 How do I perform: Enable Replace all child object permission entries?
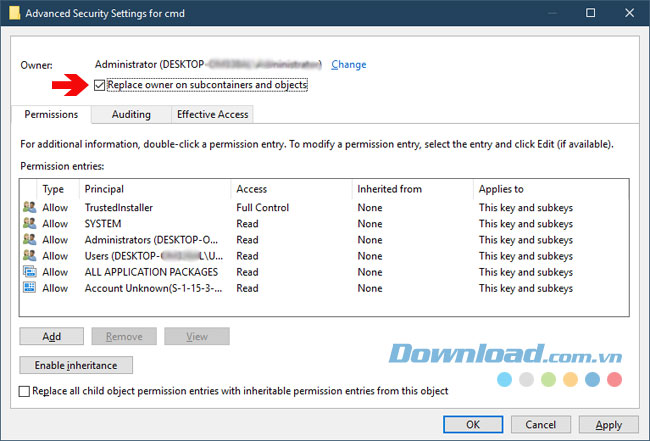point(24,391)
